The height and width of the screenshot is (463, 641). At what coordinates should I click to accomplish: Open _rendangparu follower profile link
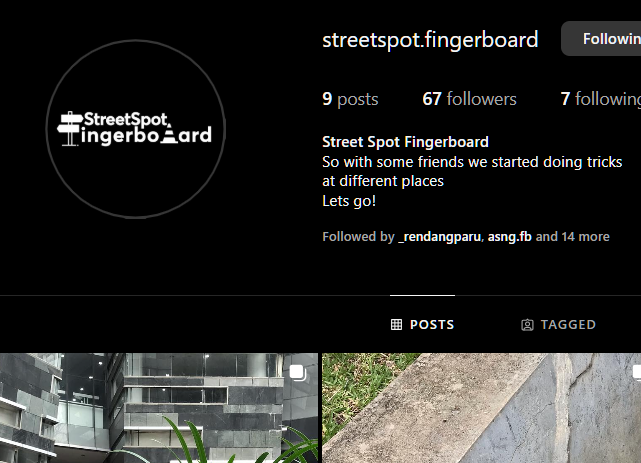click(439, 237)
